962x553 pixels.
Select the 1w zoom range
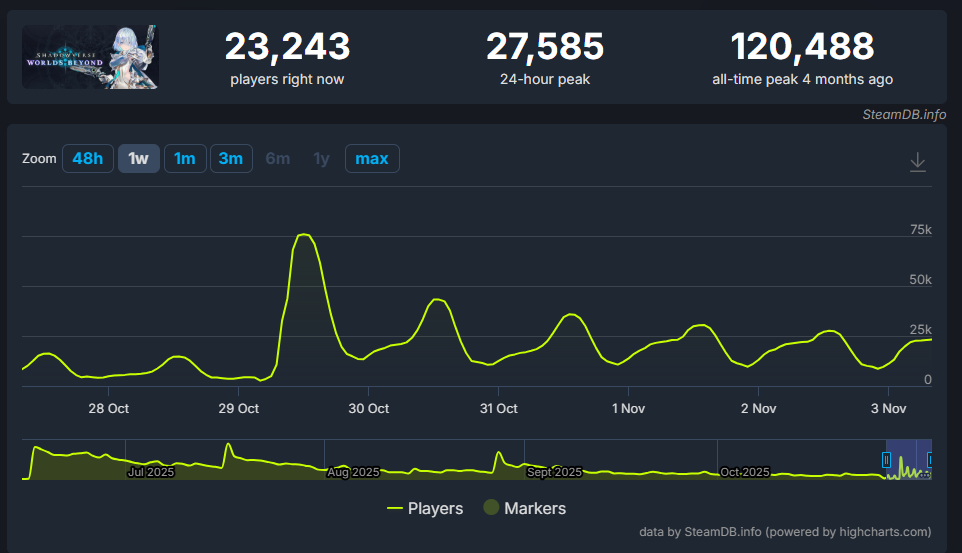(139, 158)
